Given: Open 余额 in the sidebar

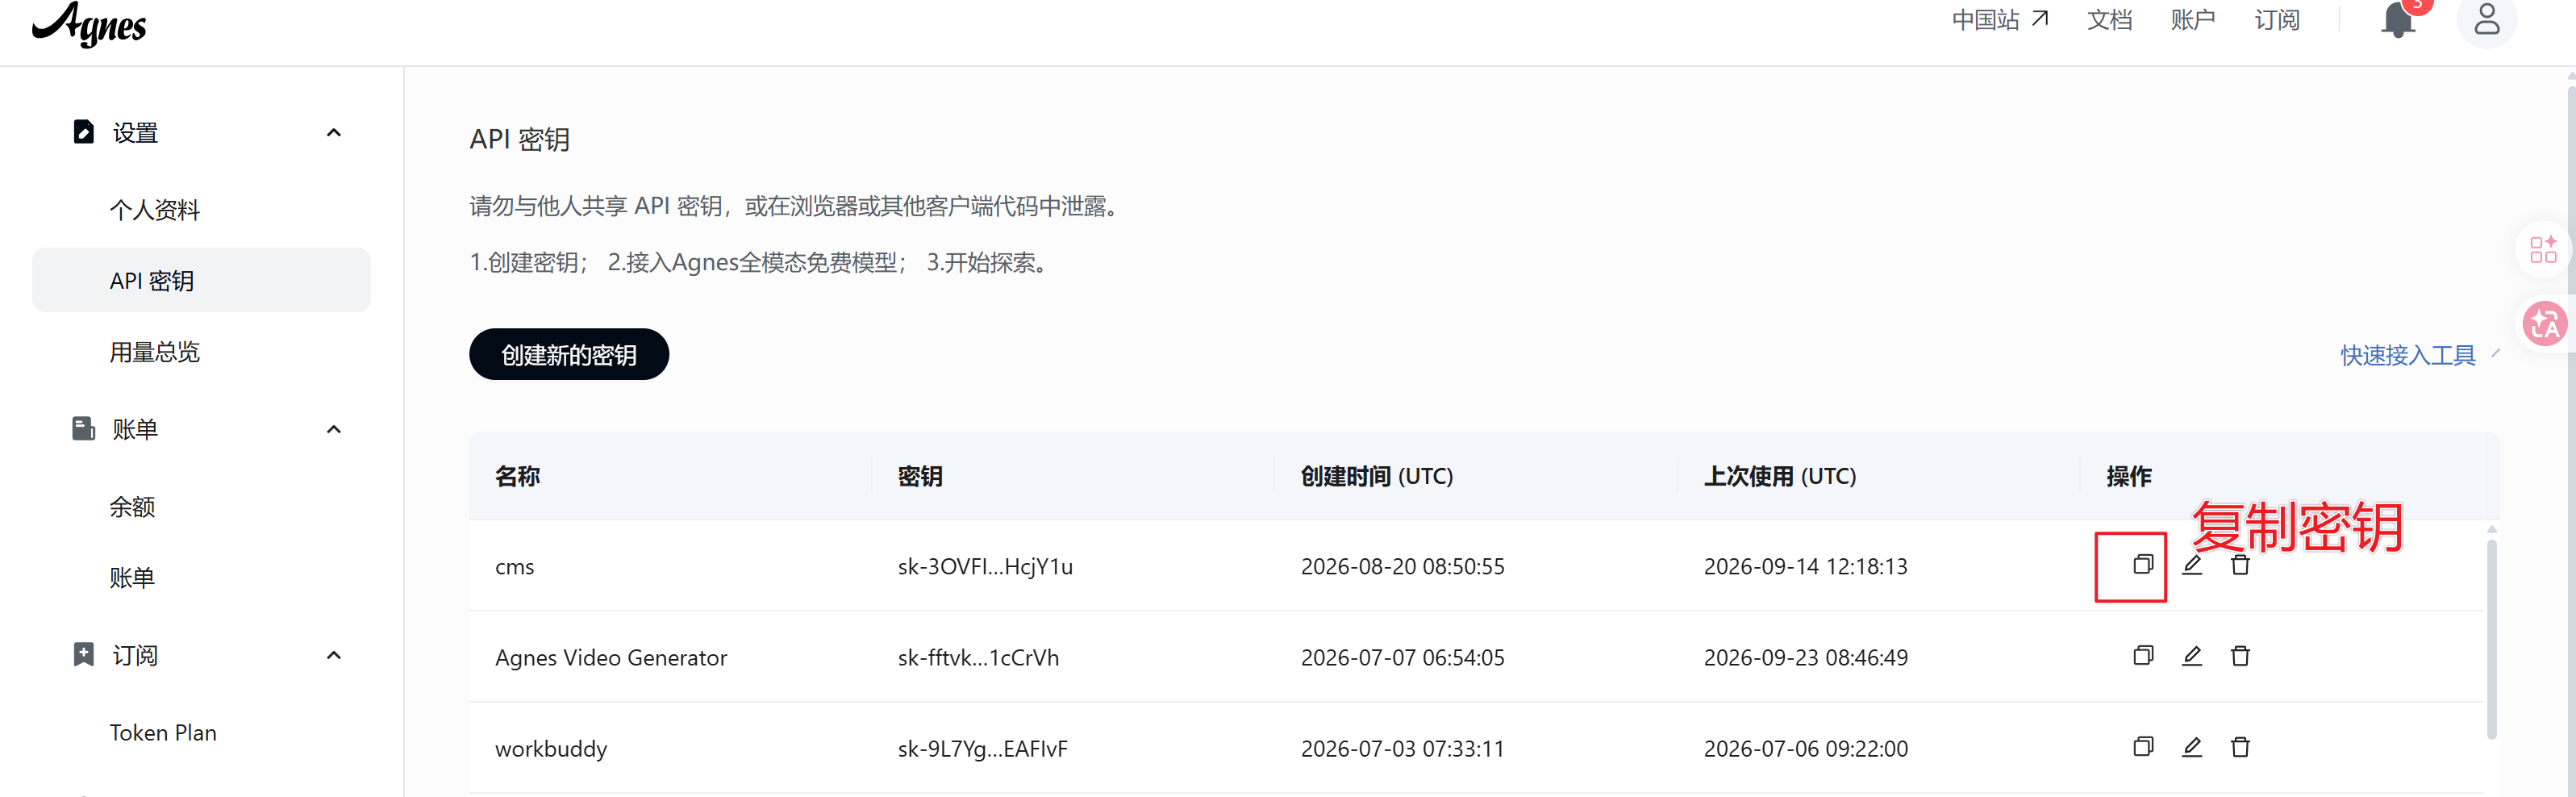Looking at the screenshot, I should pyautogui.click(x=132, y=507).
